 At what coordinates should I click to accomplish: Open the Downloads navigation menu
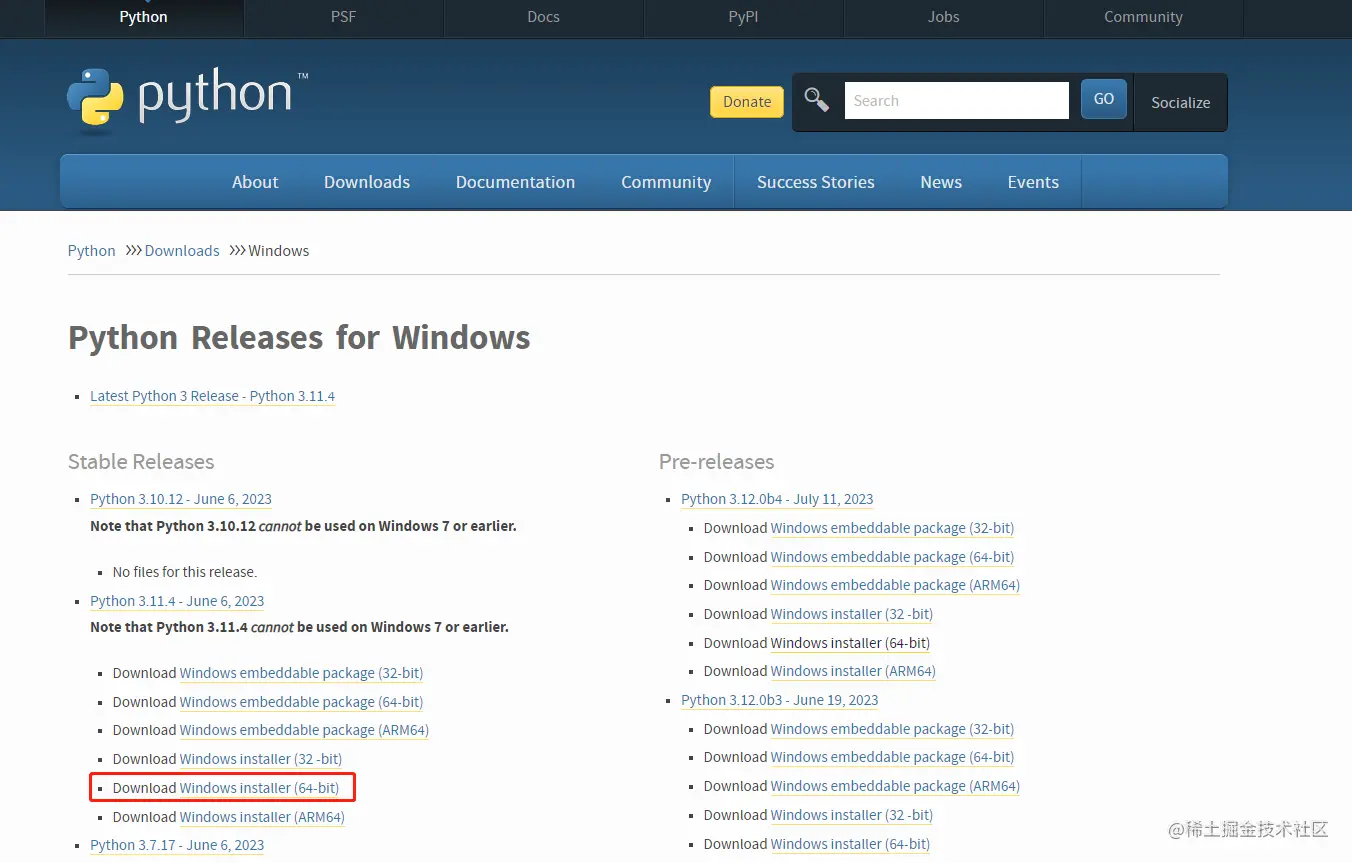tap(367, 182)
